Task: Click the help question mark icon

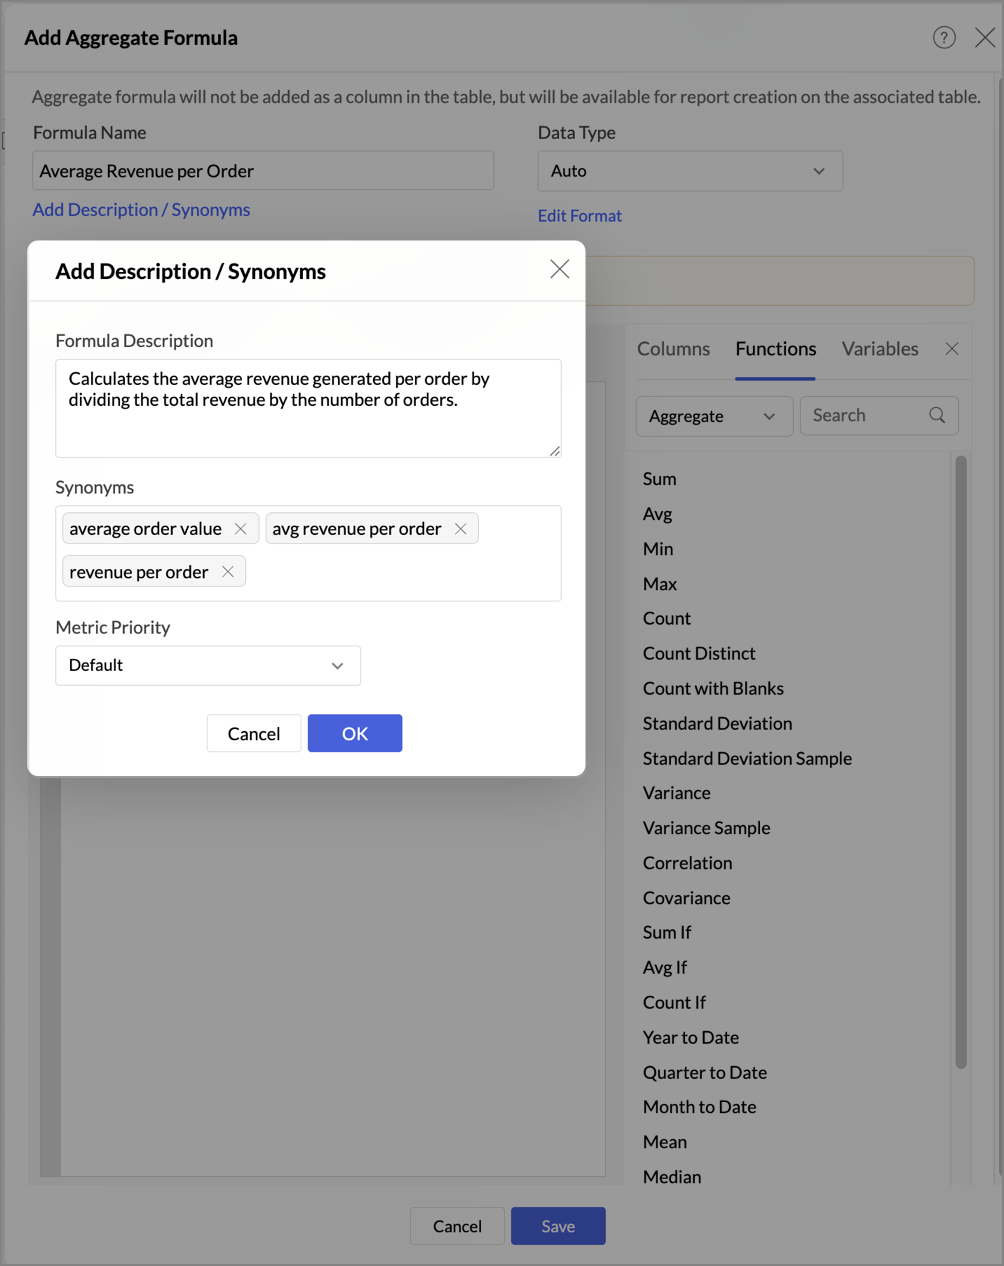Action: click(944, 38)
